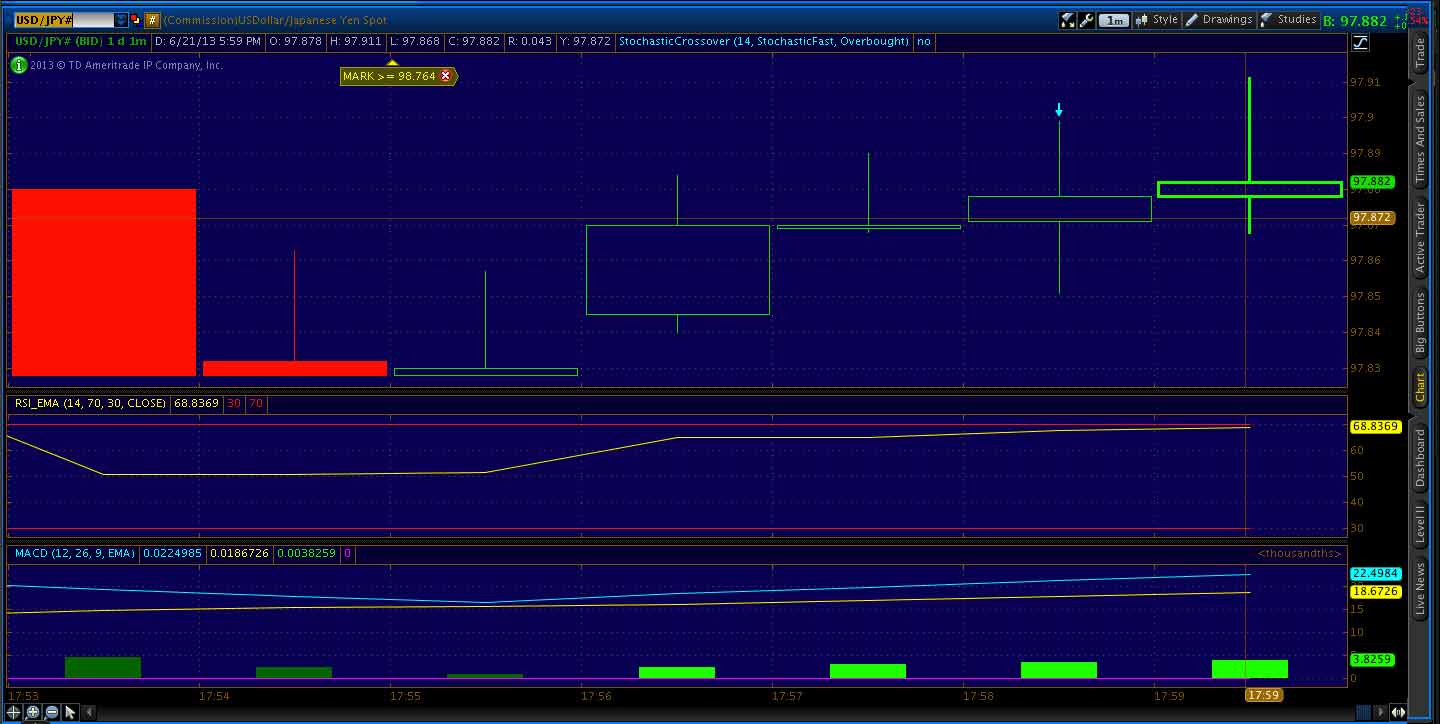Click the green info icon
This screenshot has width=1440, height=724.
[x=18, y=65]
